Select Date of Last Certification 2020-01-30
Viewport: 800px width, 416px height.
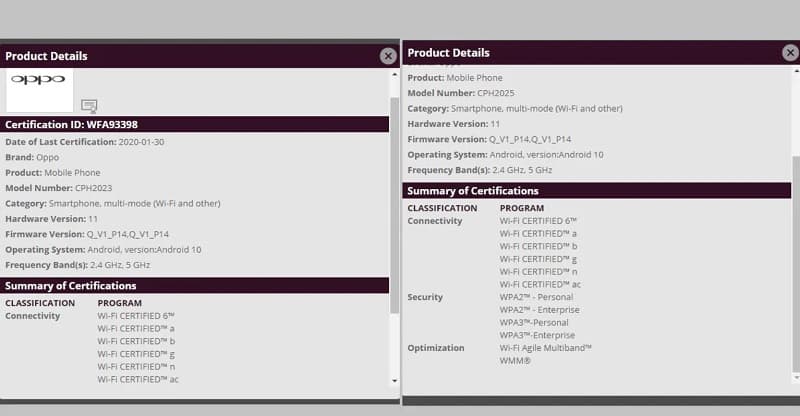85,142
